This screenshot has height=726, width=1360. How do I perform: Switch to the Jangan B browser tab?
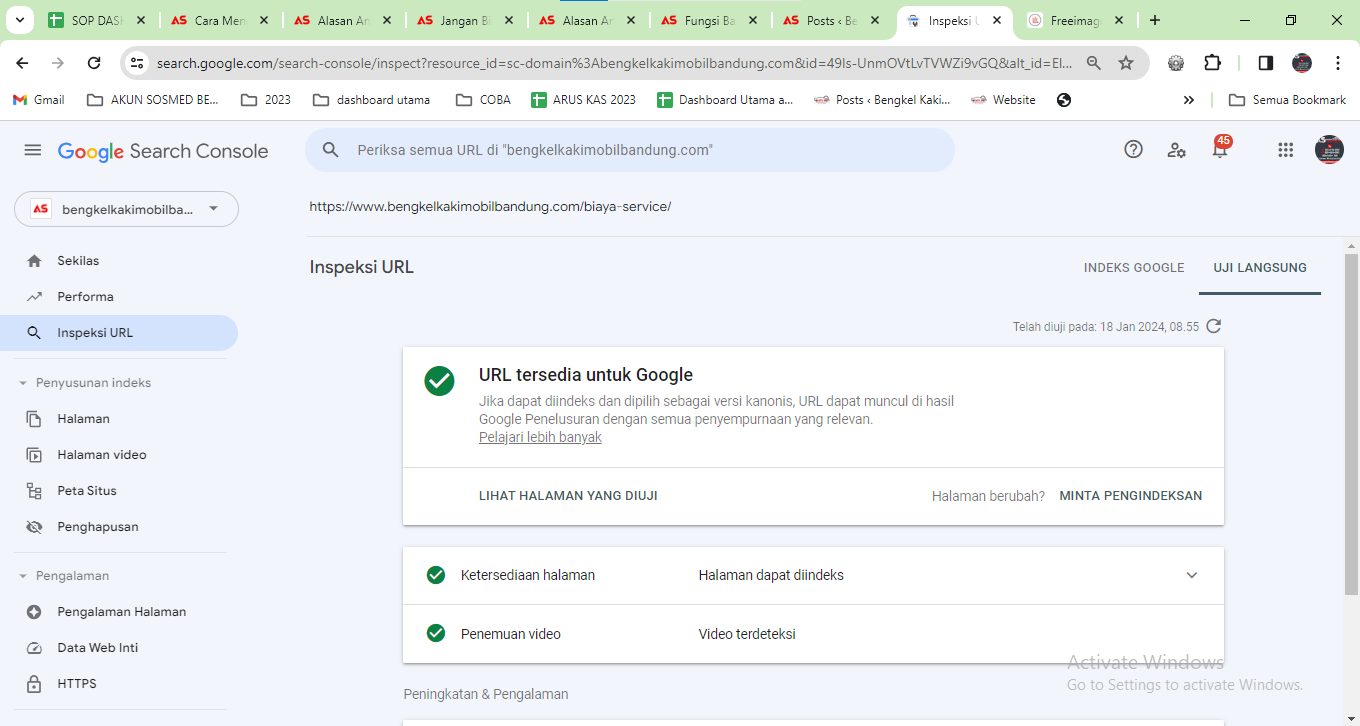click(465, 20)
